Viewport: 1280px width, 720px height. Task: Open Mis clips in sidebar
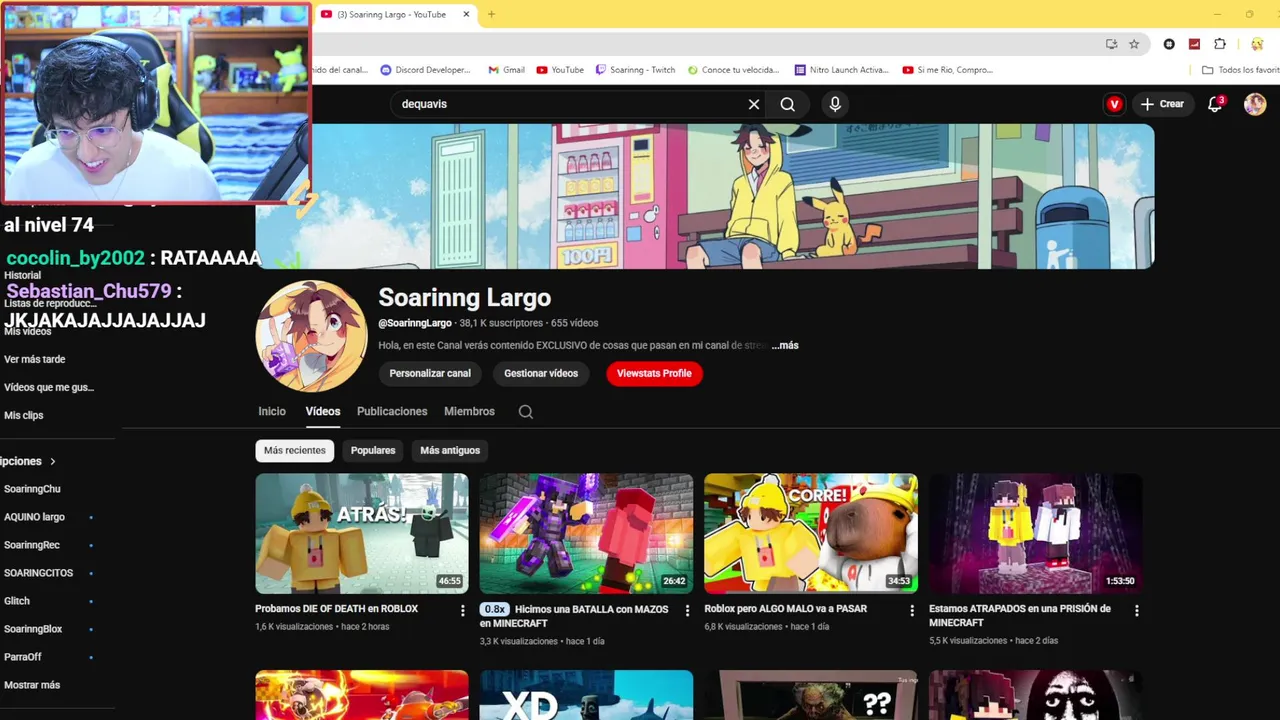tap(24, 415)
